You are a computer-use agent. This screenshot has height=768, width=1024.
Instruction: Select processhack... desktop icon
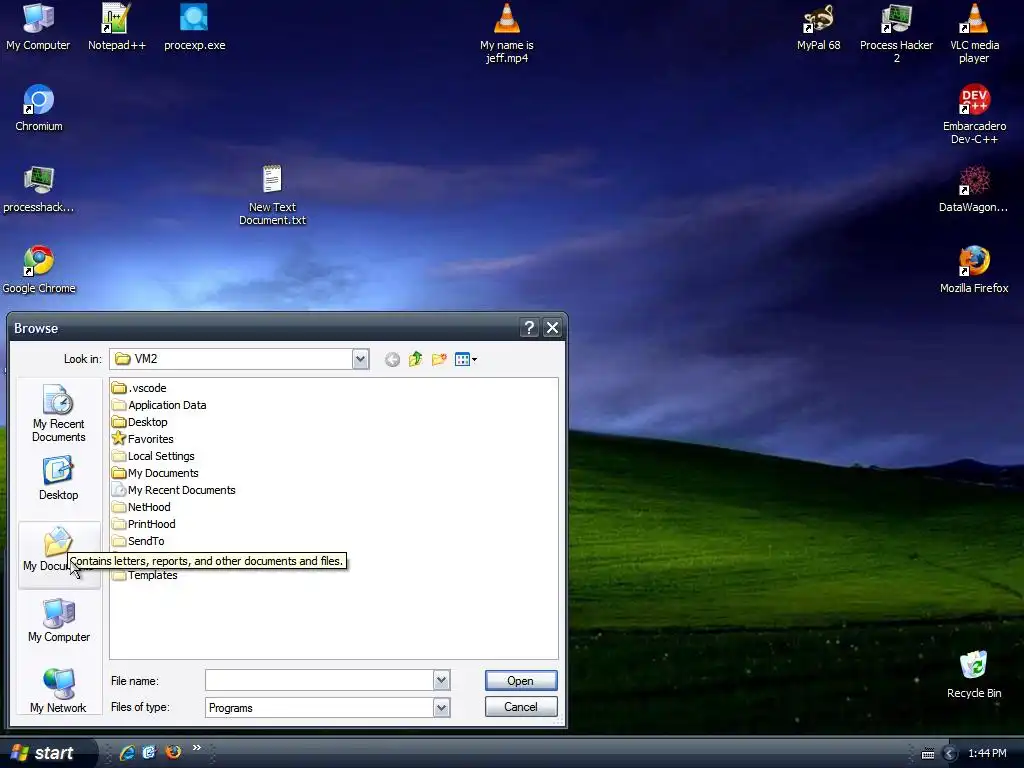coord(39,189)
